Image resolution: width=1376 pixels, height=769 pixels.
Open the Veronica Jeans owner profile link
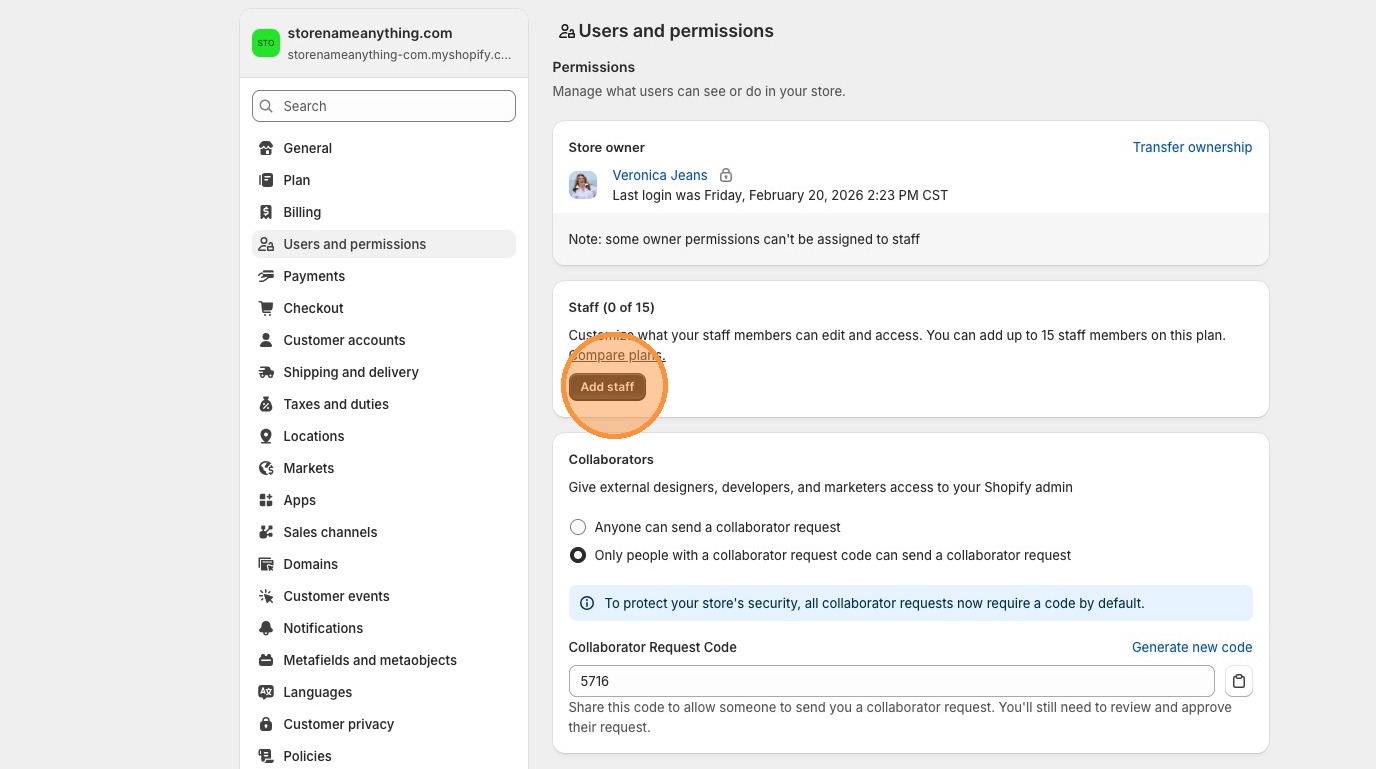click(x=660, y=175)
